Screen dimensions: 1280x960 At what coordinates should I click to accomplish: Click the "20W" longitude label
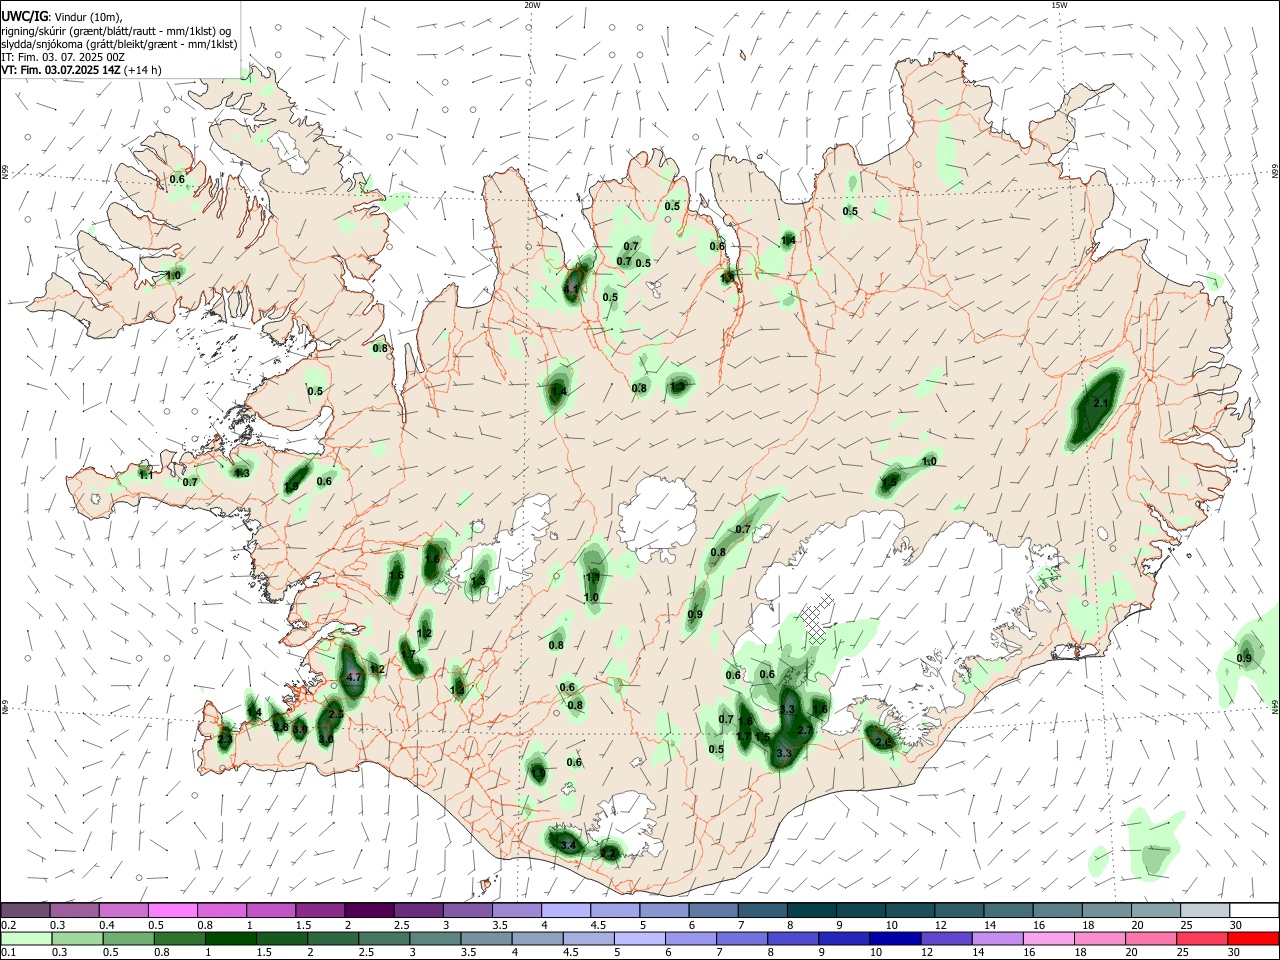tap(532, 4)
